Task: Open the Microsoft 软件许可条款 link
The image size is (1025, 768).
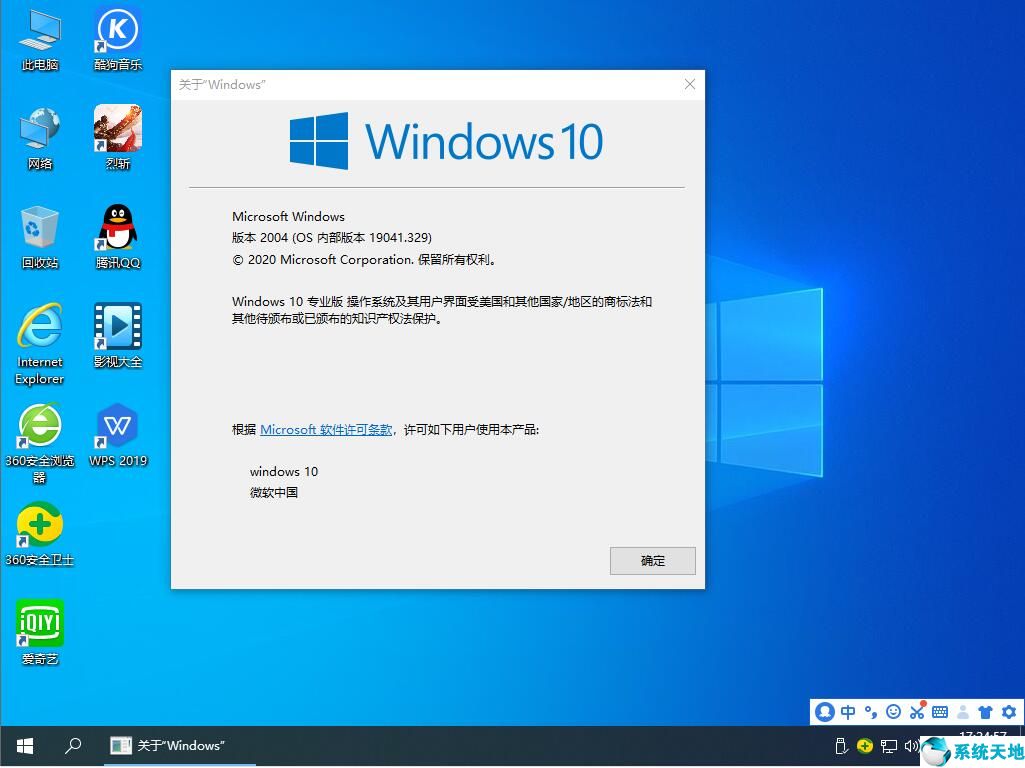Action: pyautogui.click(x=326, y=430)
